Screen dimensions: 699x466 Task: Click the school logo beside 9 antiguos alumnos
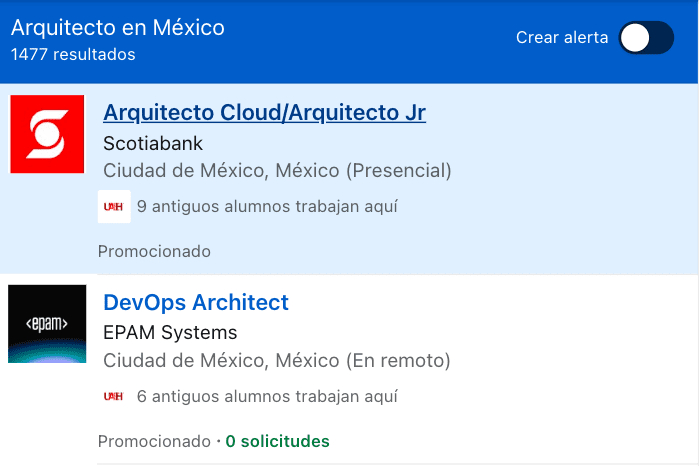pos(114,206)
